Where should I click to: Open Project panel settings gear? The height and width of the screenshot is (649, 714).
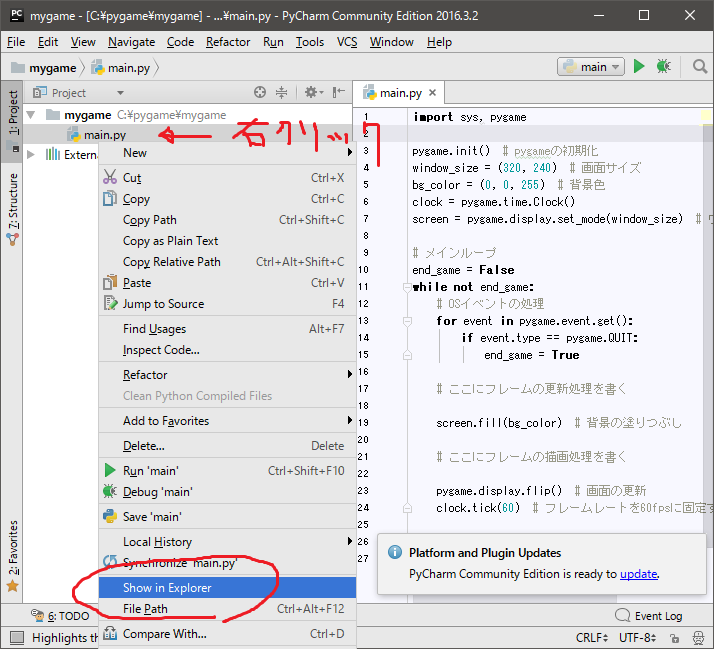coord(313,92)
